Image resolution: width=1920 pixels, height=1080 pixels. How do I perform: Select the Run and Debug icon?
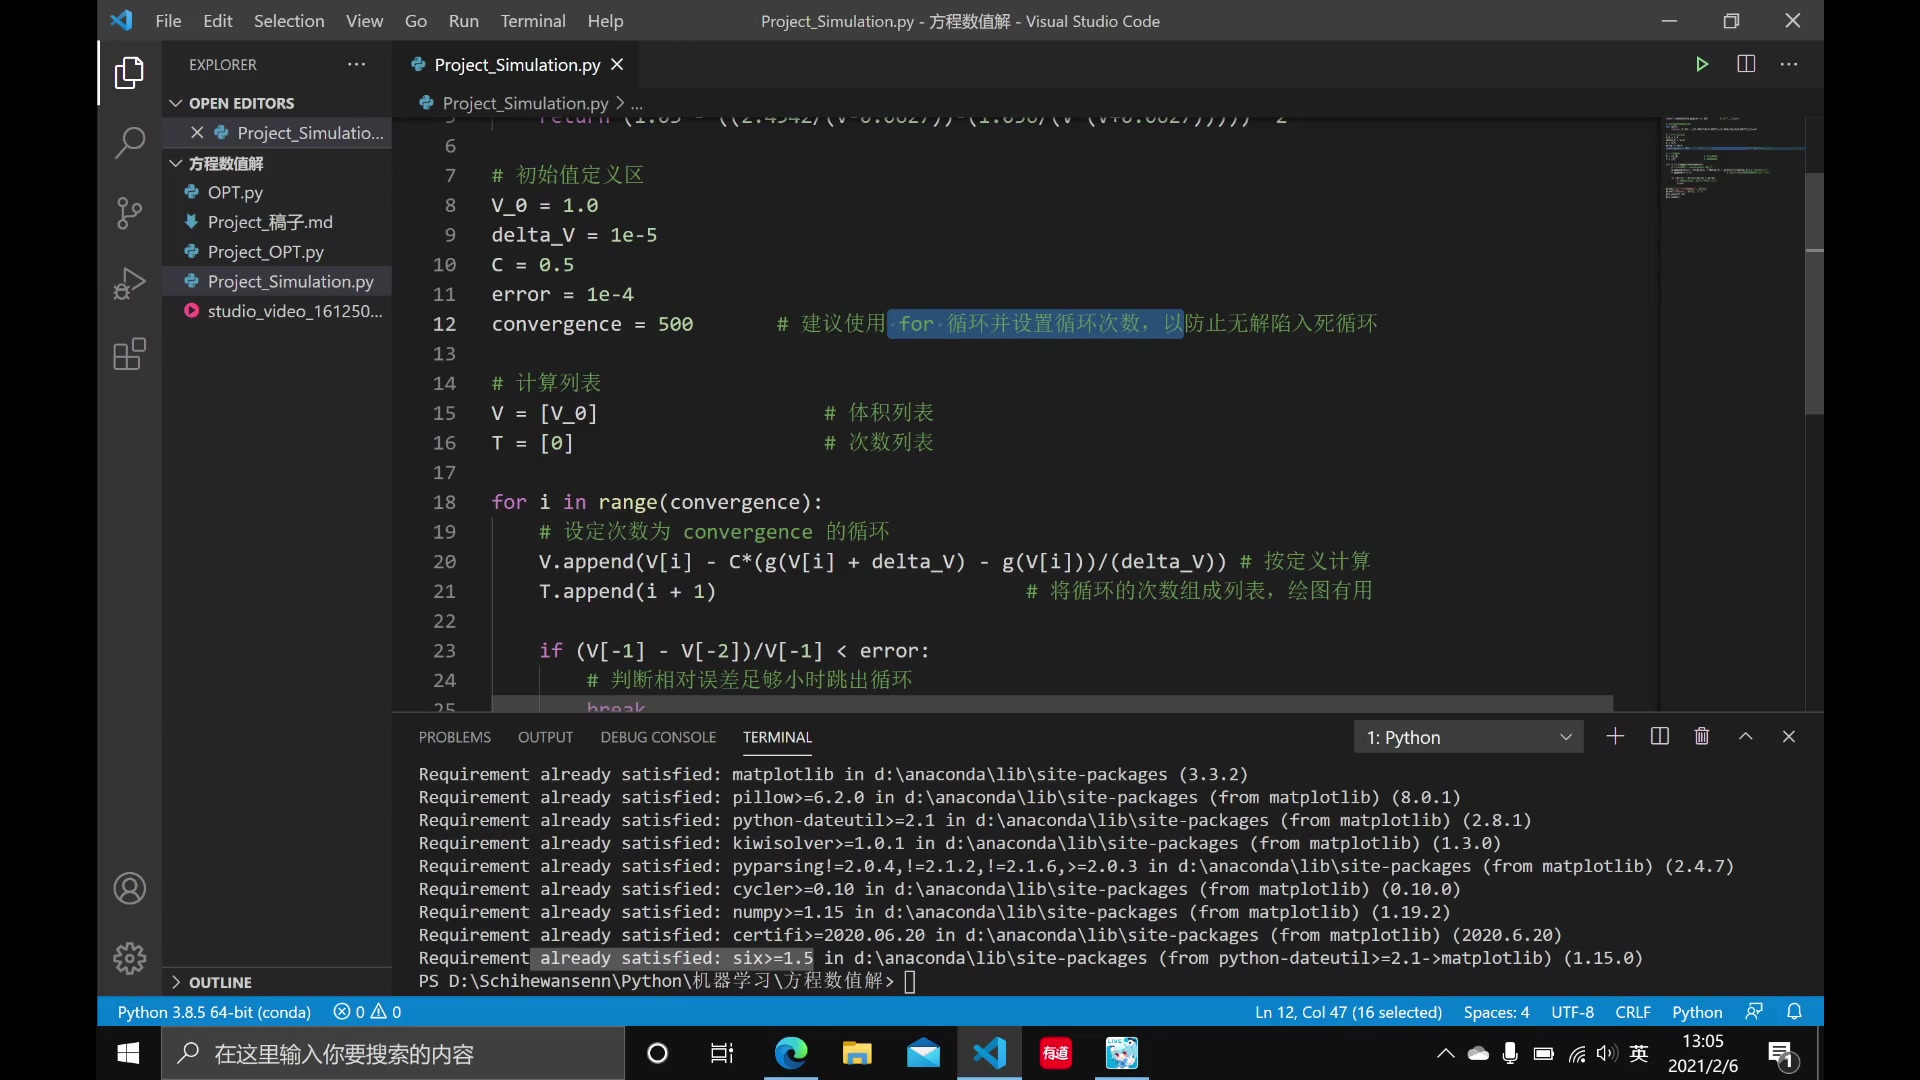pyautogui.click(x=128, y=284)
